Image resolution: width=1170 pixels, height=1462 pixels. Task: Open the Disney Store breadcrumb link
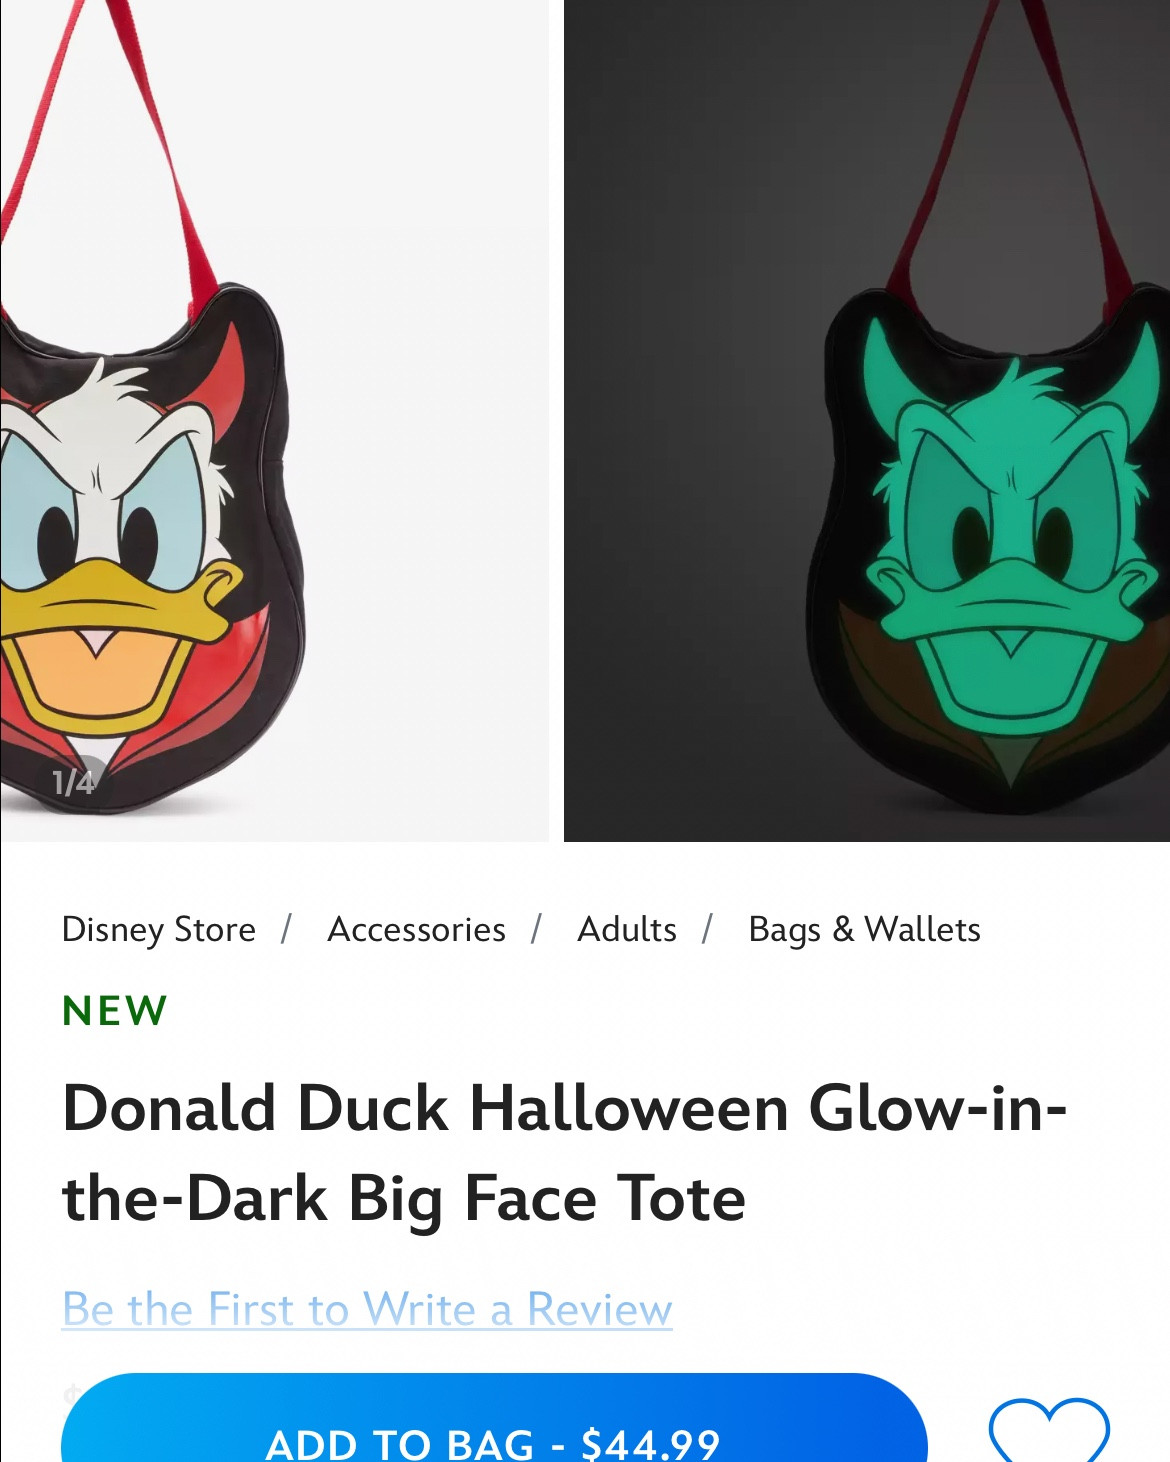pos(158,929)
